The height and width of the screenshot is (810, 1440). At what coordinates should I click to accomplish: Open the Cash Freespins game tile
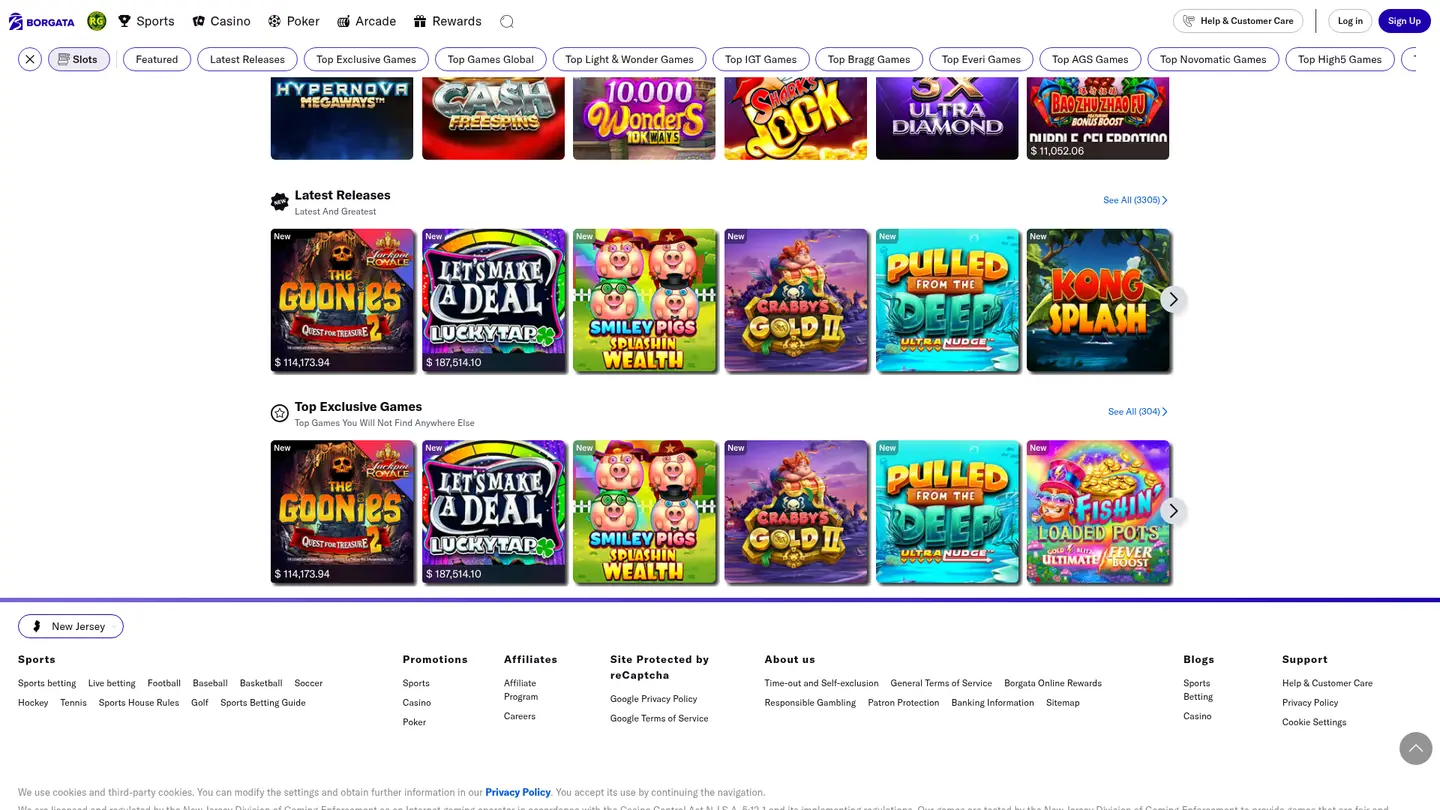click(493, 118)
